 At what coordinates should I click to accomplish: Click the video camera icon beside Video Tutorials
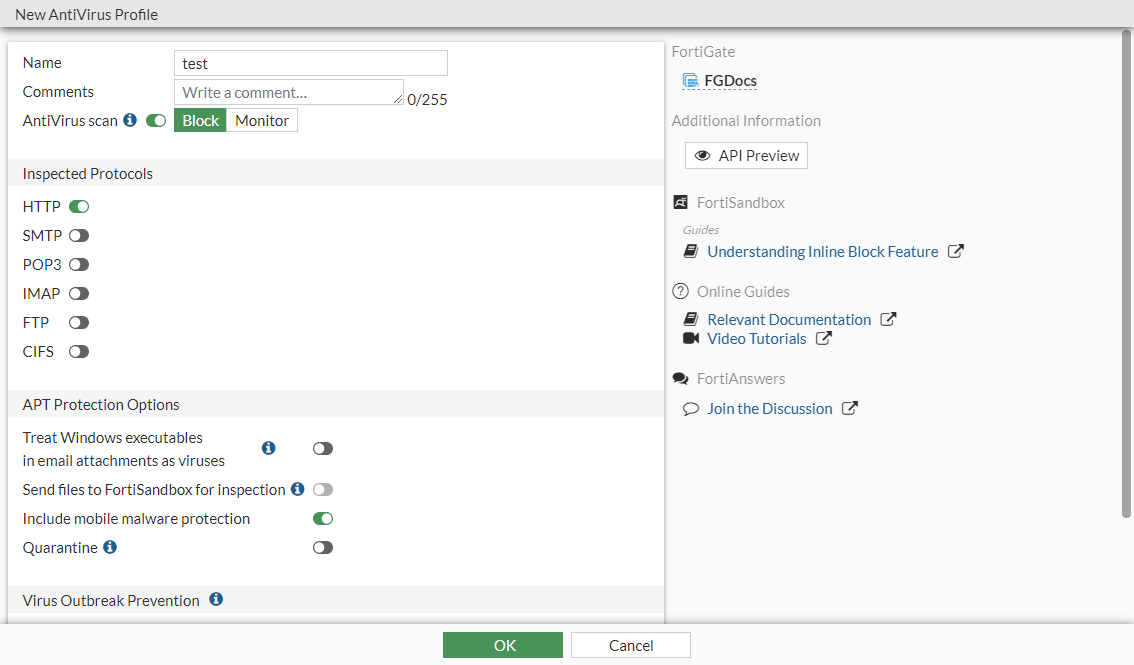pyautogui.click(x=690, y=338)
